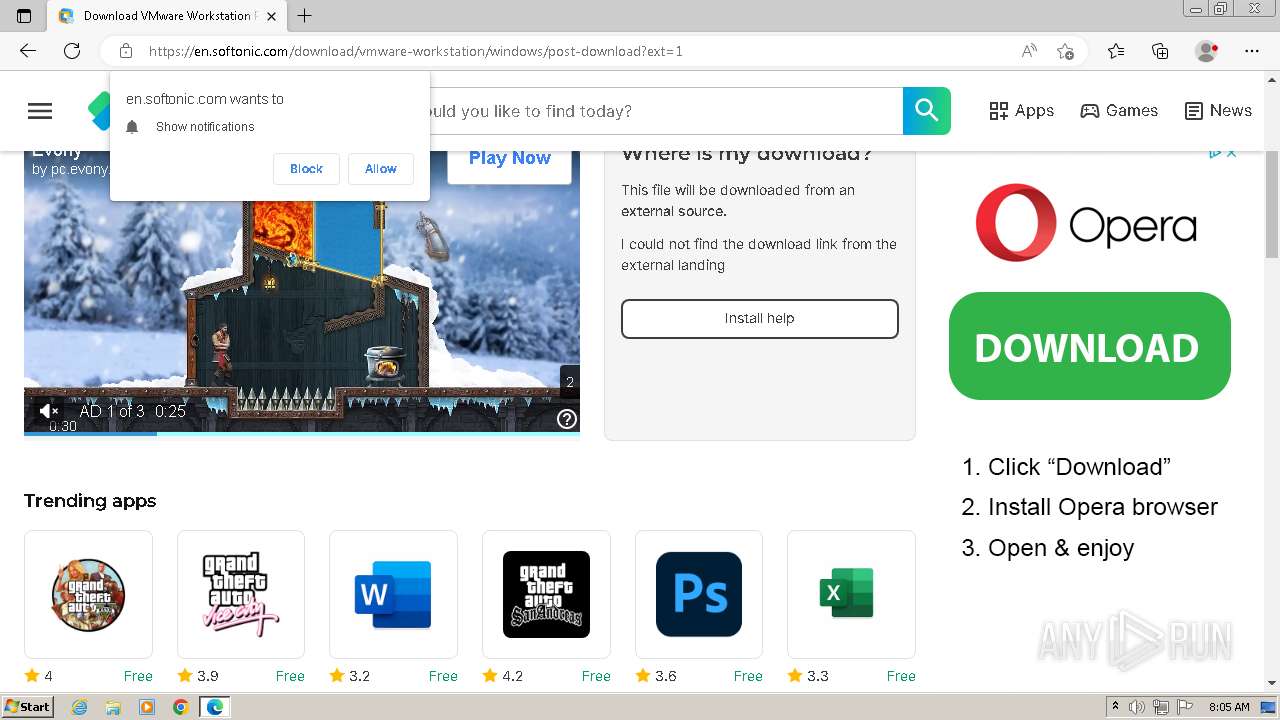
Task: Open the Softonic hamburger menu
Action: point(40,111)
